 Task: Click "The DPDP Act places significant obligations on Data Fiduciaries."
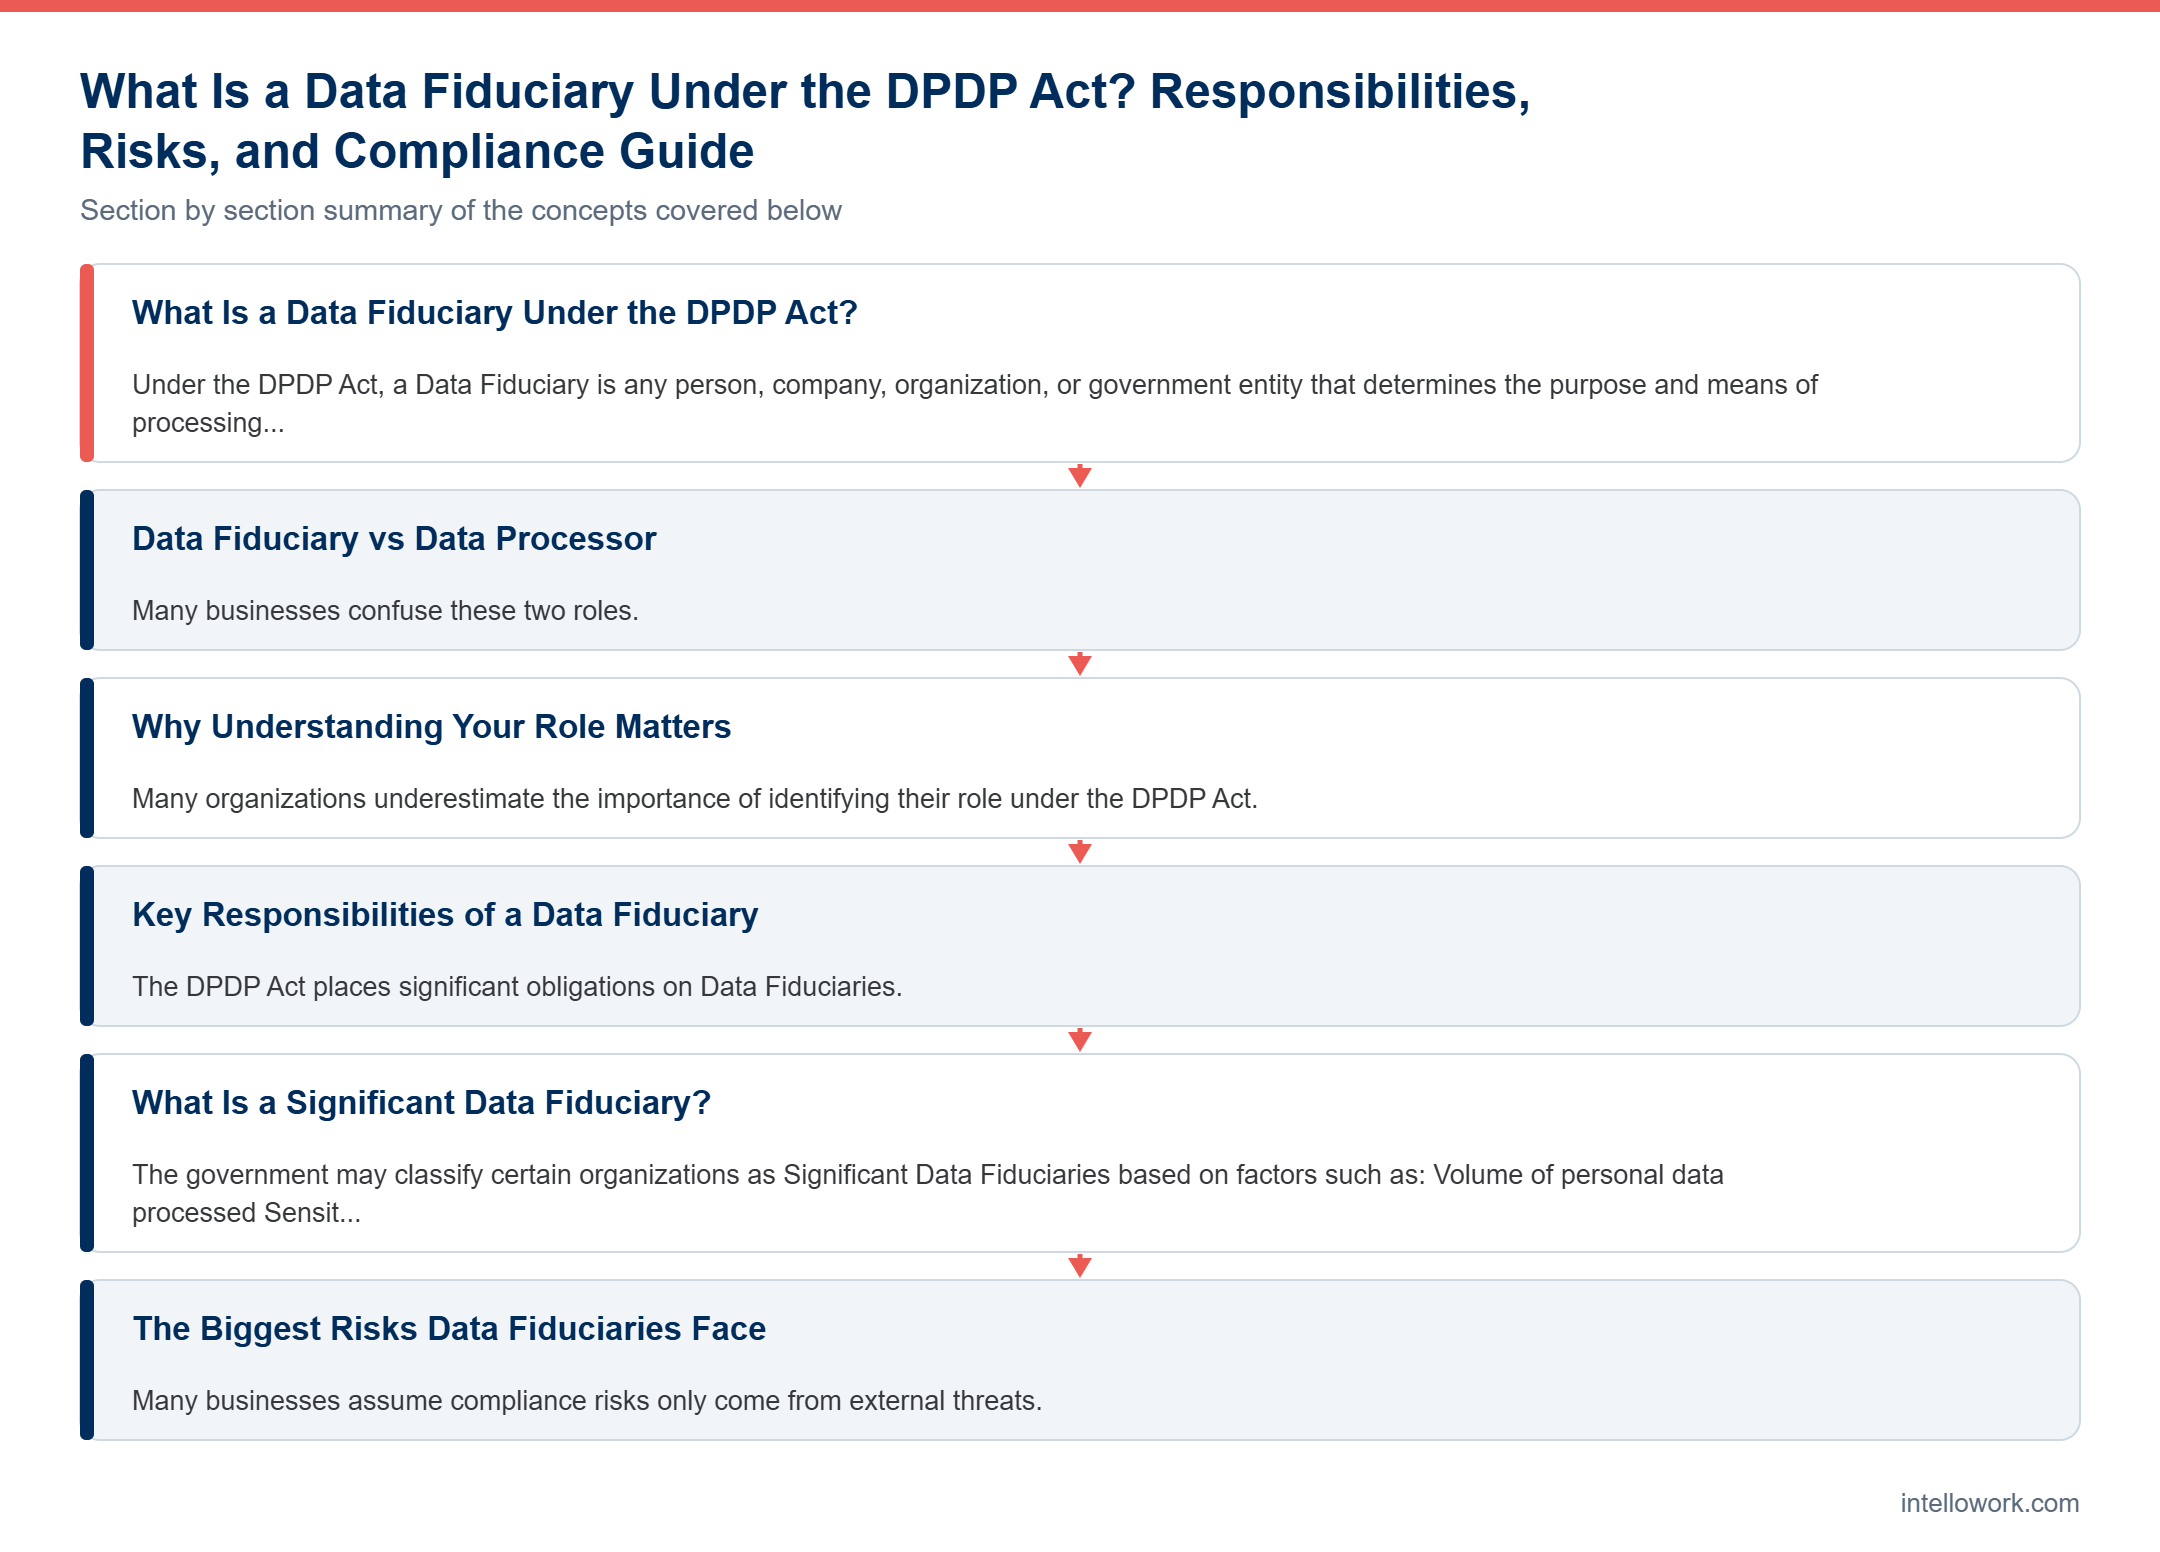tap(517, 986)
